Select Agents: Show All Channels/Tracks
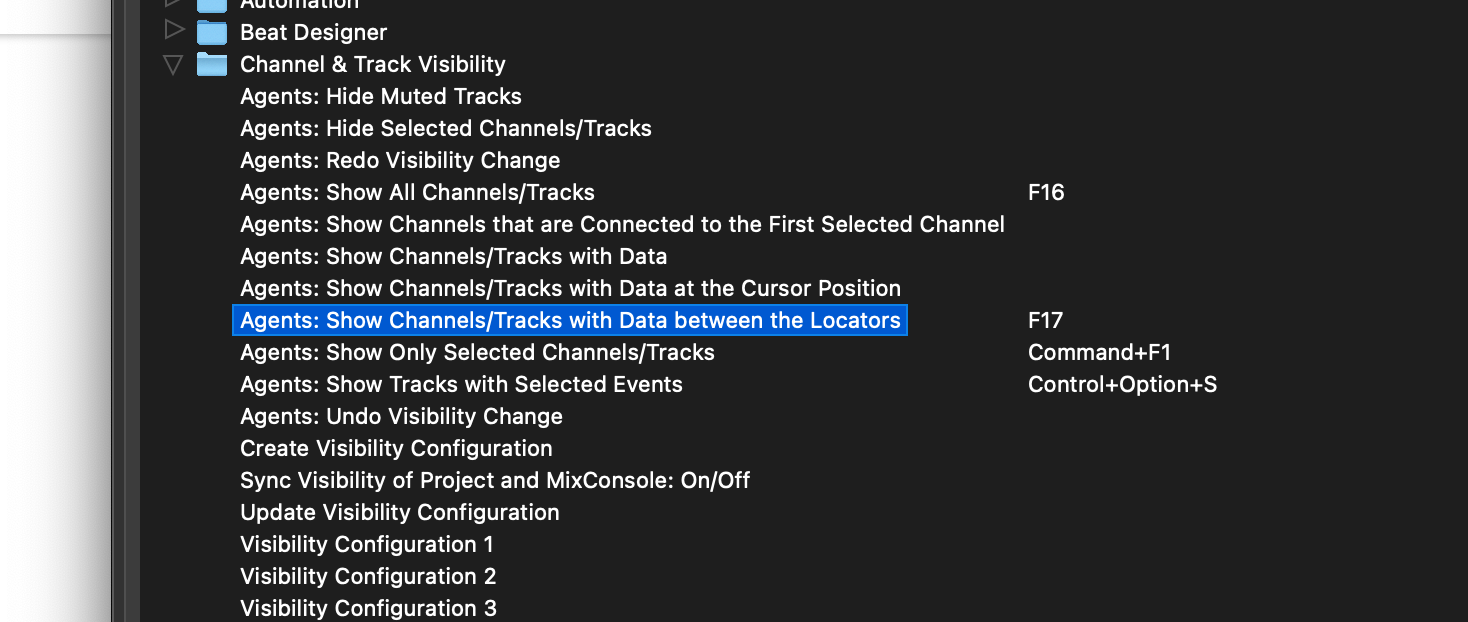The image size is (1468, 622). 417,192
